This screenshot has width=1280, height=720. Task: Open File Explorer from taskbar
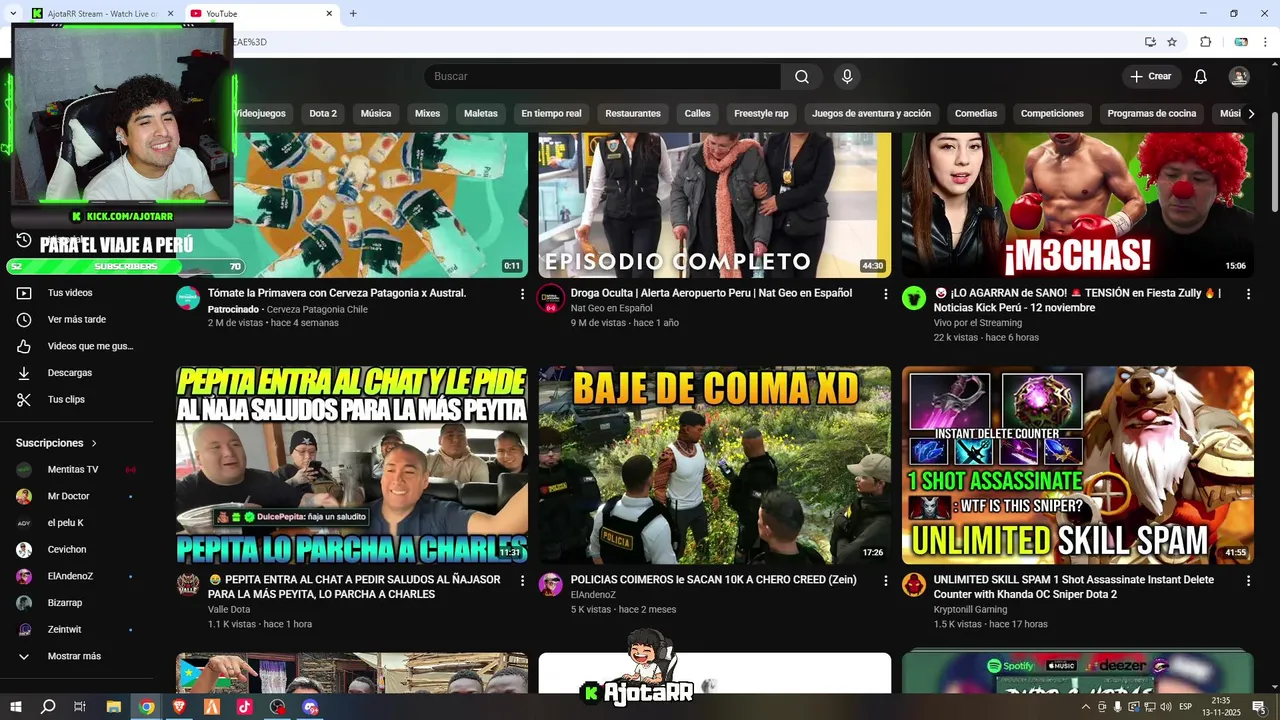114,707
